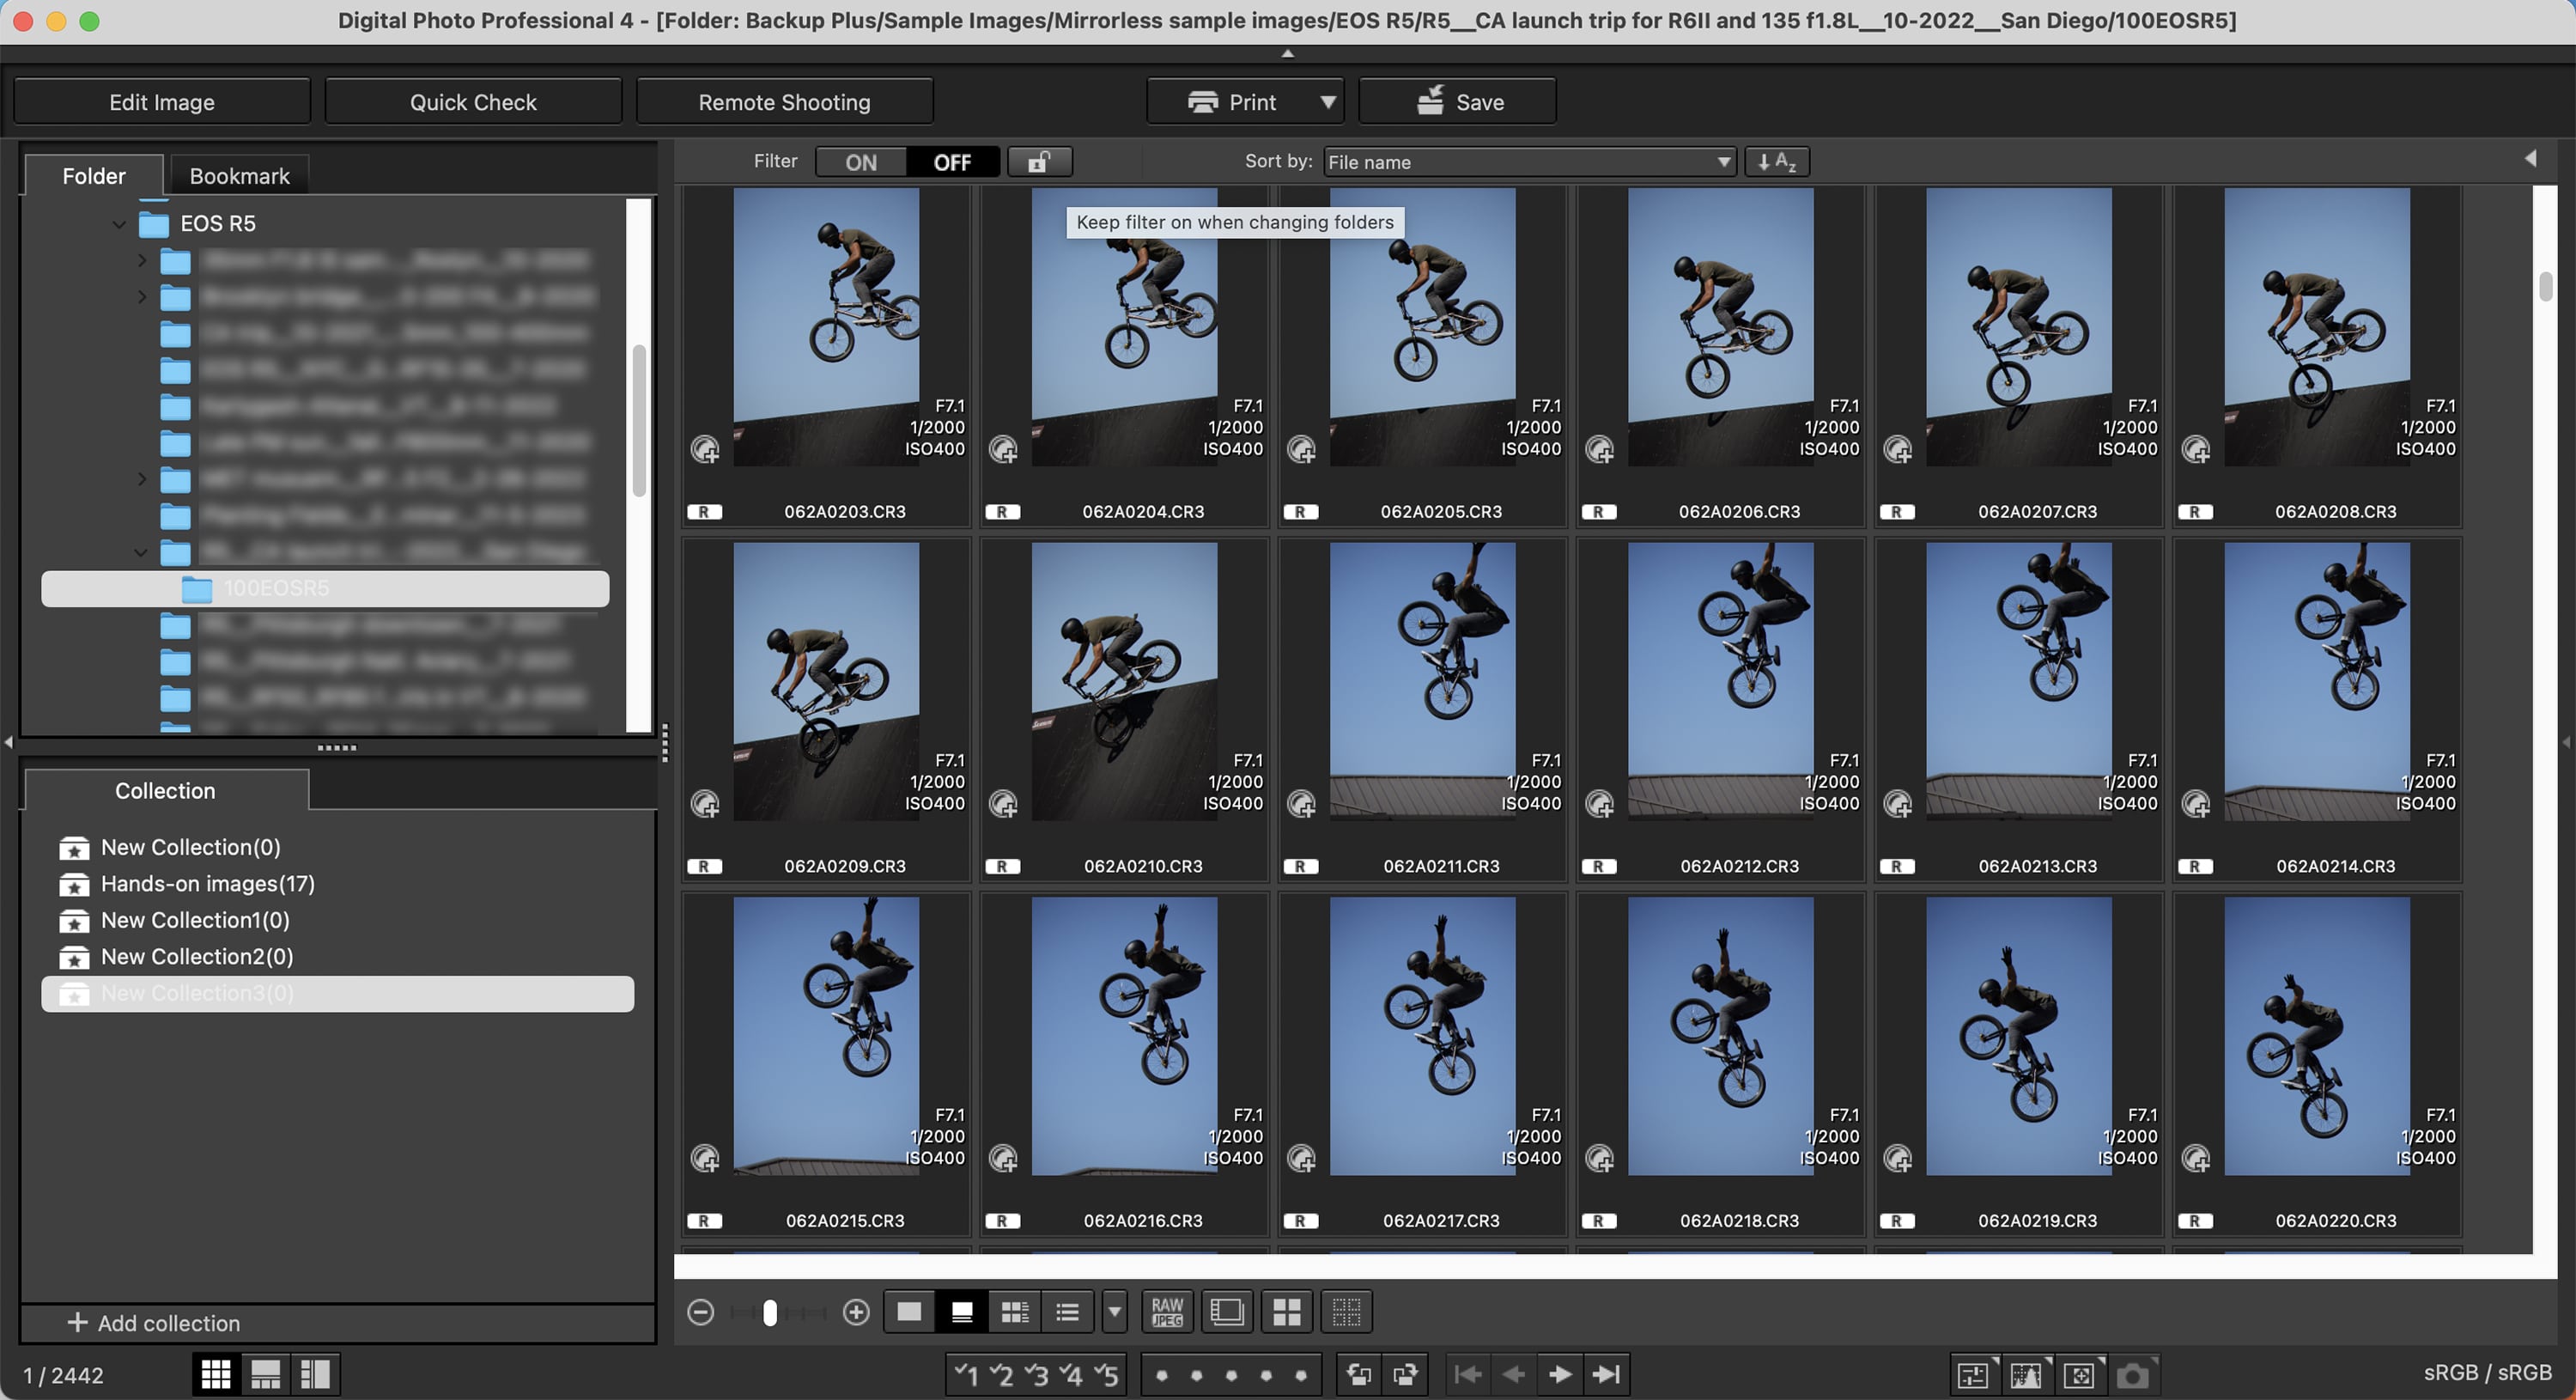Image resolution: width=2576 pixels, height=1400 pixels.
Task: Toggle the filter lock padlock icon
Action: pyautogui.click(x=1039, y=161)
